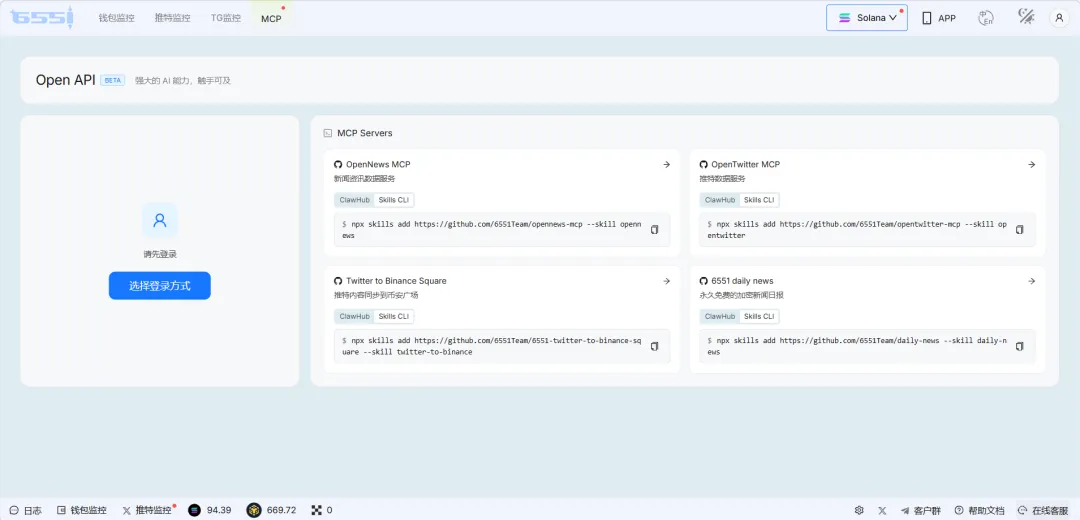Select Skills CLI tab in the Twitter to Binance Square card
This screenshot has height=520, width=1080.
[394, 317]
